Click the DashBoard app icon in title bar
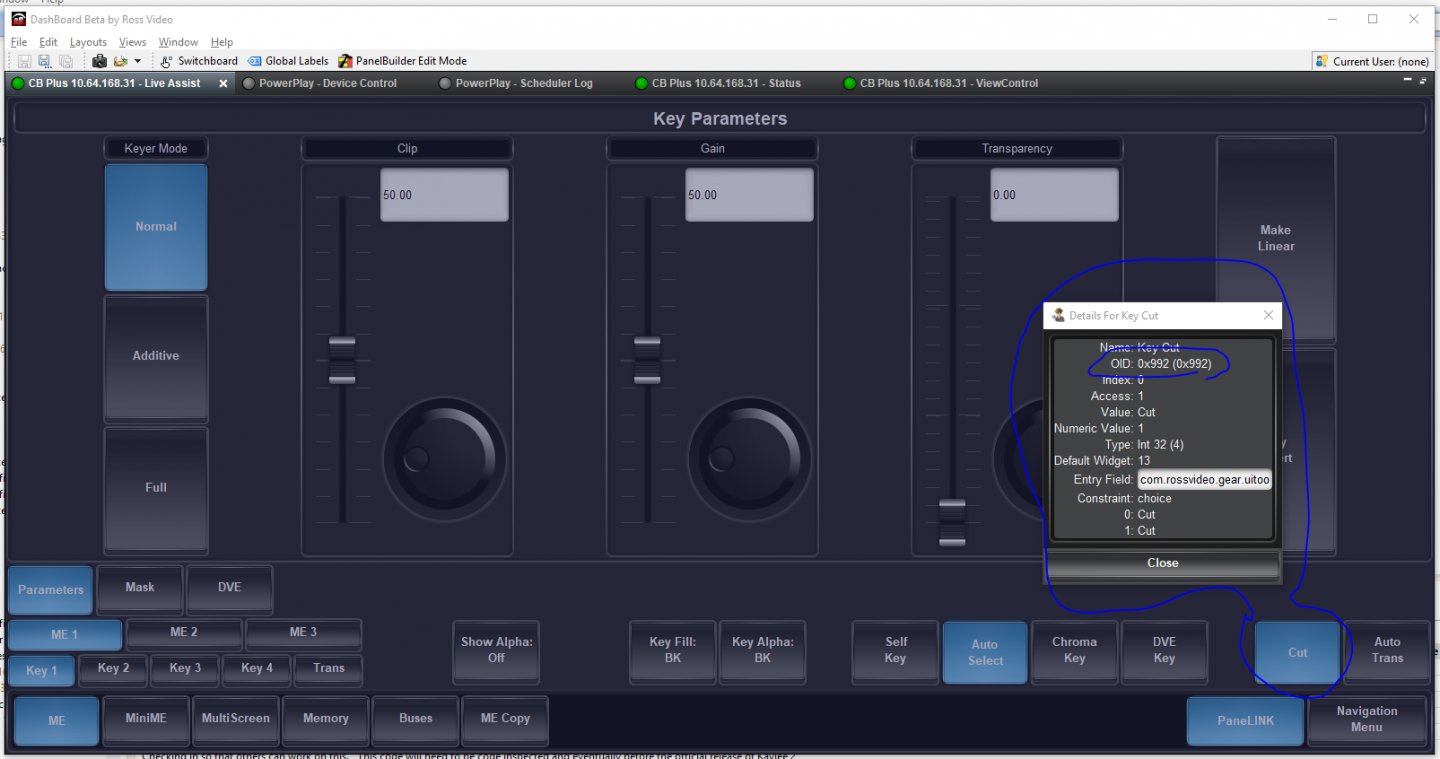This screenshot has width=1440, height=759. (18, 19)
